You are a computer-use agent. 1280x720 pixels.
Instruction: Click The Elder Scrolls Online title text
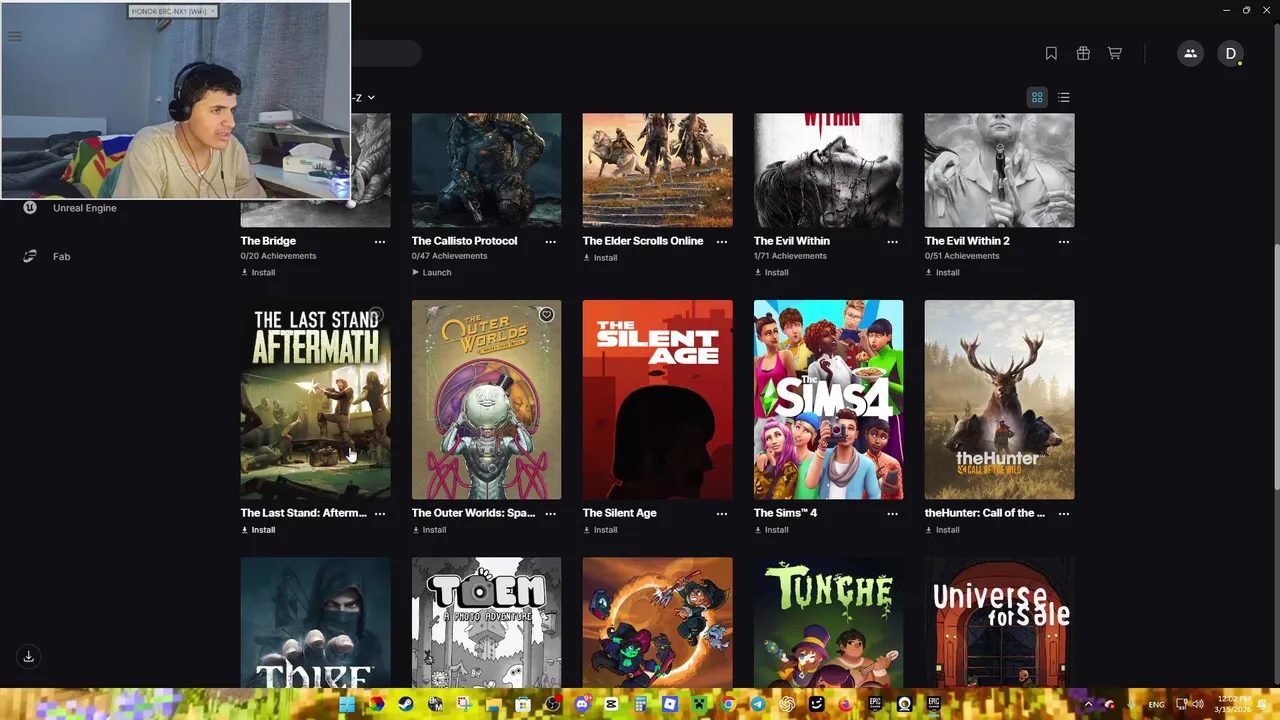click(x=643, y=241)
